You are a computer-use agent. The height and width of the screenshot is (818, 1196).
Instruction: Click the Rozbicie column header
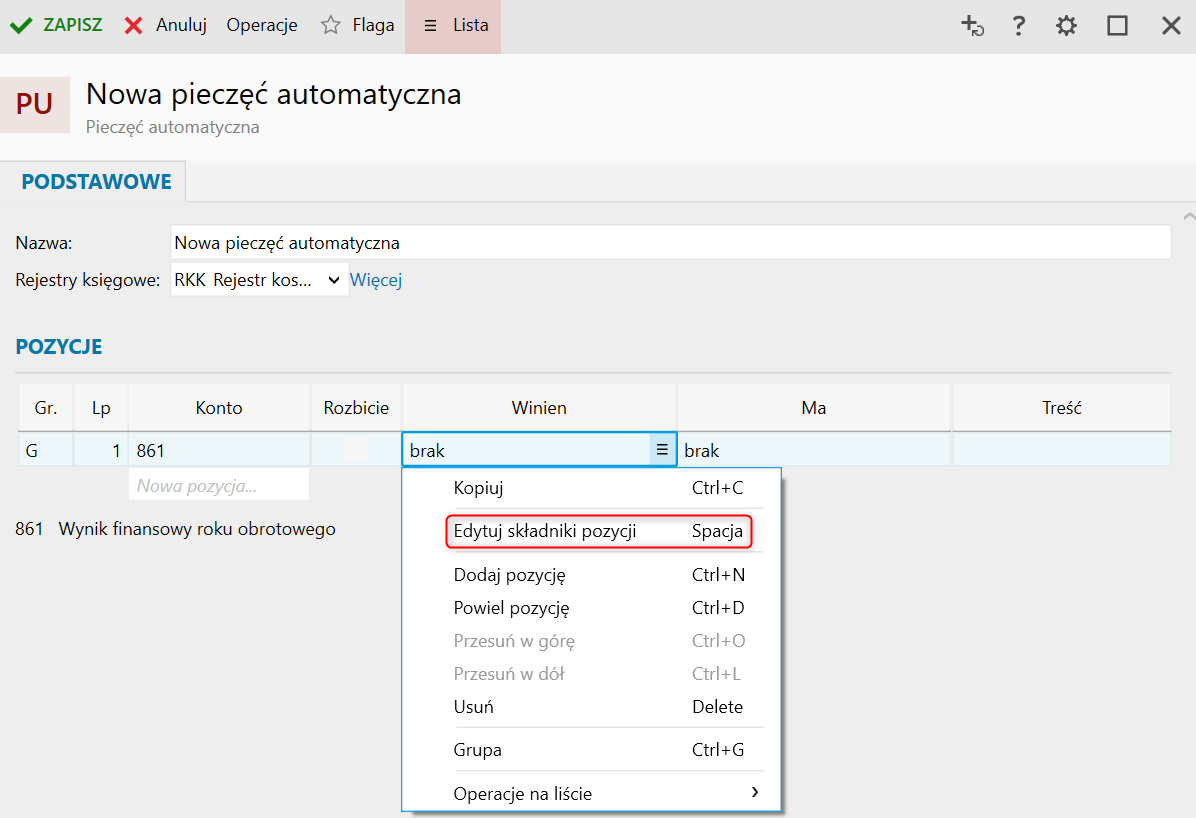[x=356, y=407]
